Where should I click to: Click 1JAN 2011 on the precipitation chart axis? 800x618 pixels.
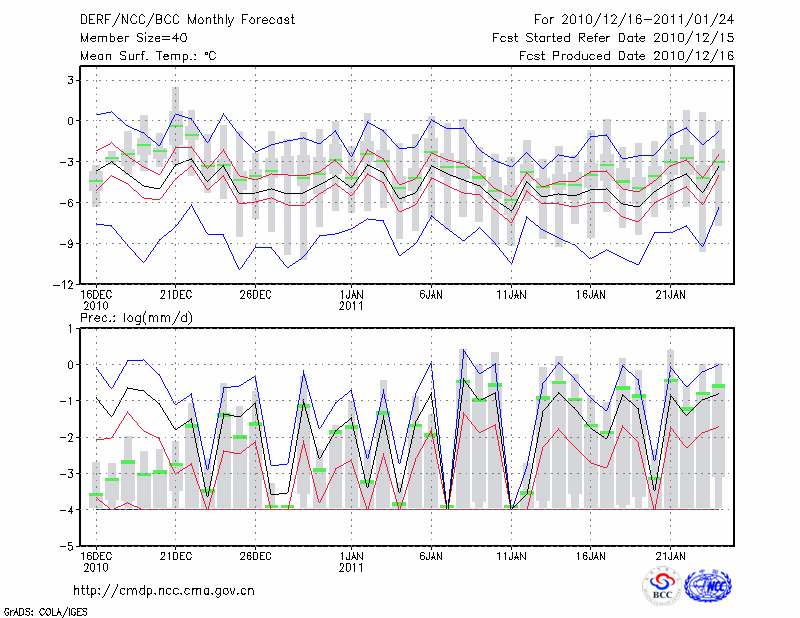tap(351, 561)
